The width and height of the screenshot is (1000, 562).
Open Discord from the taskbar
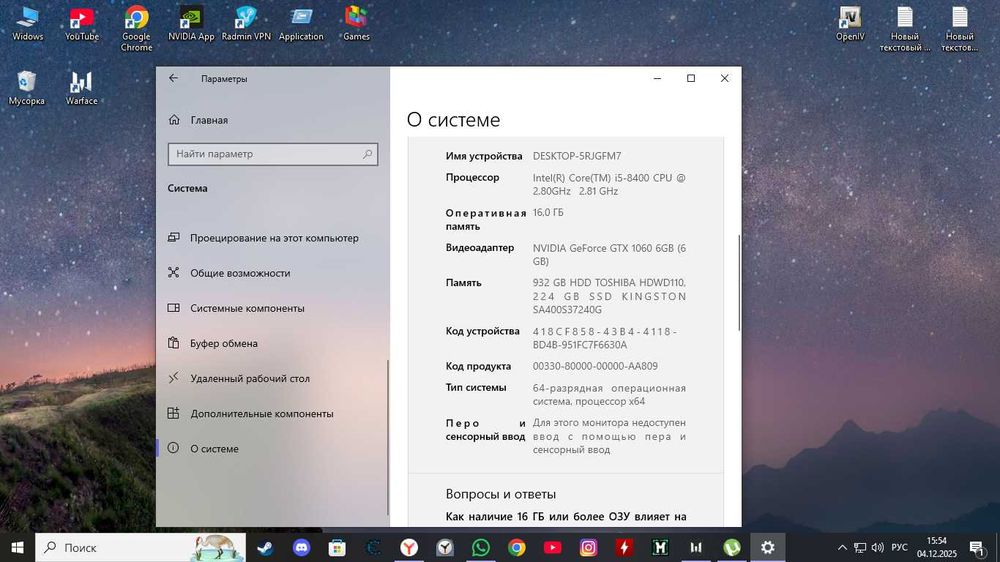pos(301,547)
